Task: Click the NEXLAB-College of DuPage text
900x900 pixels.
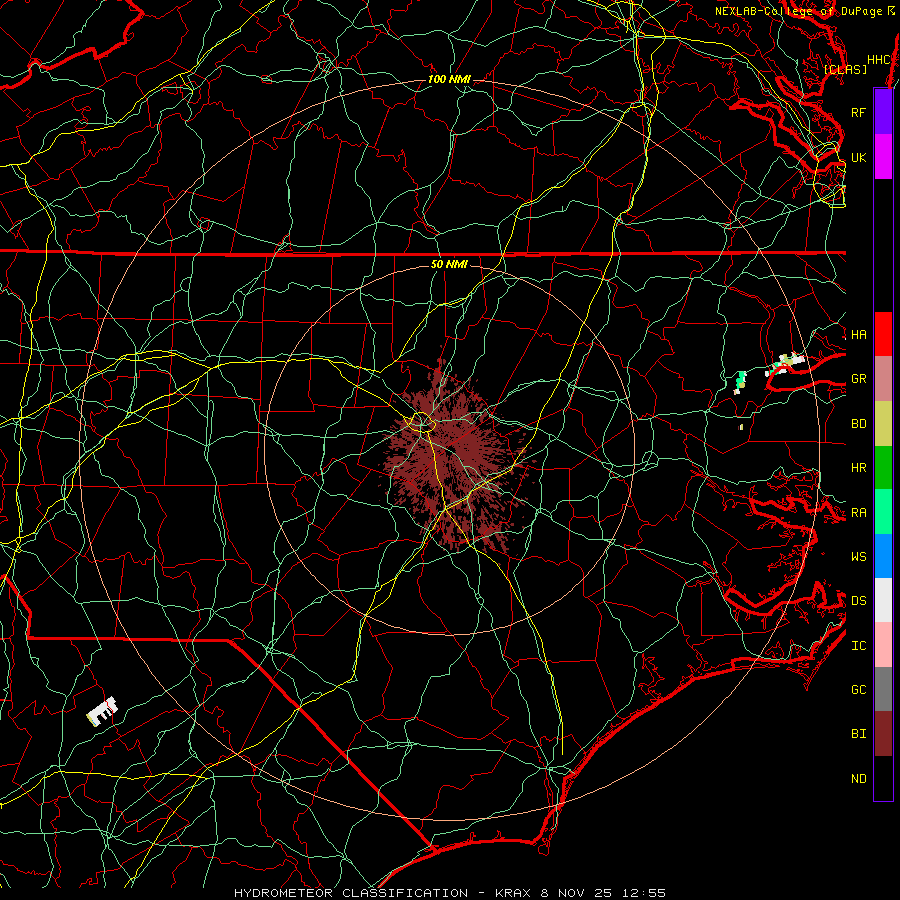Action: point(799,11)
